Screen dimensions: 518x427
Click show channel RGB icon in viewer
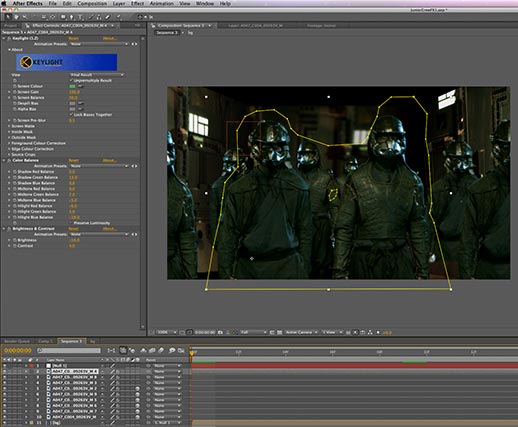pos(234,332)
